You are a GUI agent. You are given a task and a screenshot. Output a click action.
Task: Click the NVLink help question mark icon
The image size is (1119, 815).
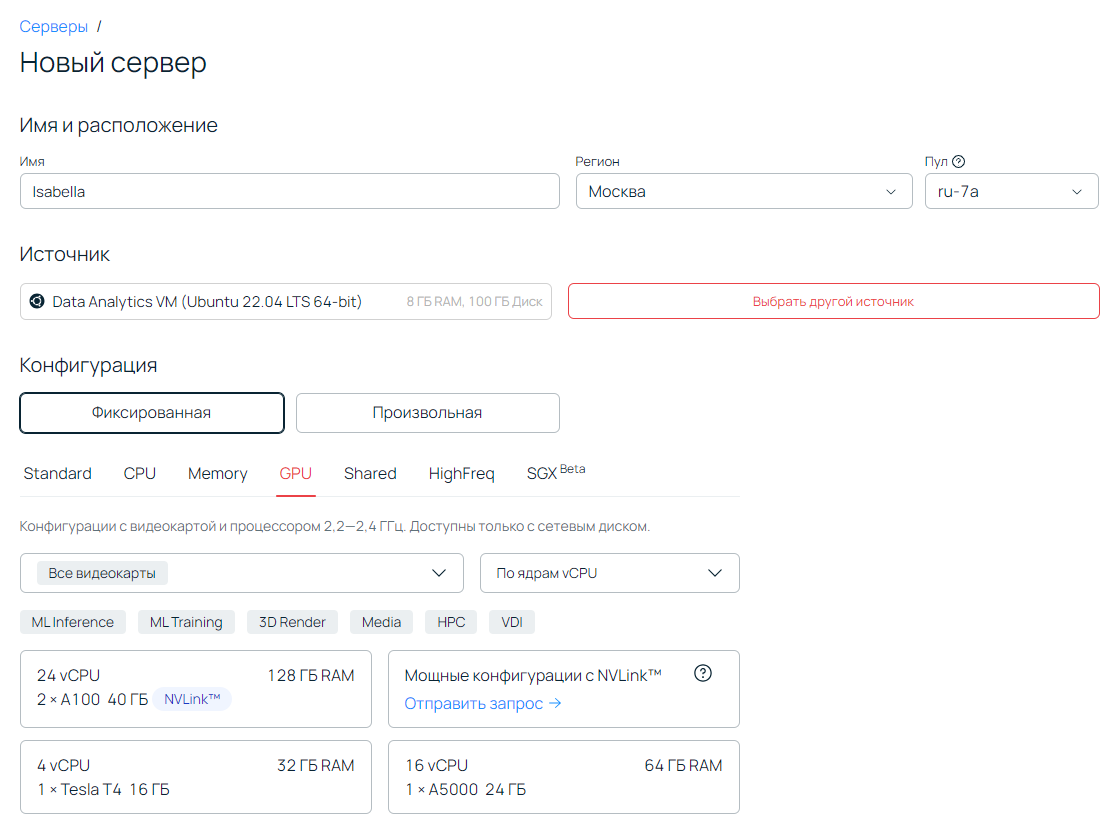pyautogui.click(x=702, y=674)
